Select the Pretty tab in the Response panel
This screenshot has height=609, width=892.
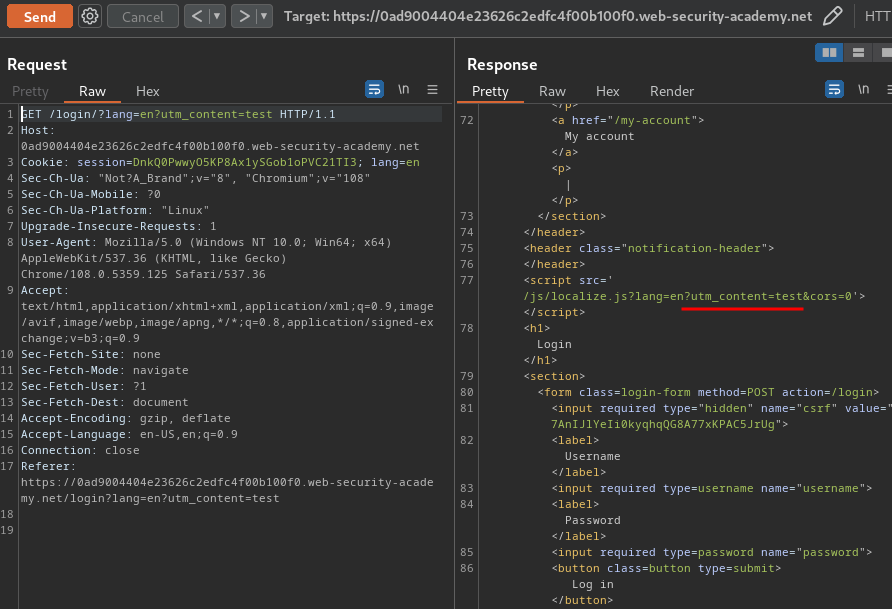[490, 91]
